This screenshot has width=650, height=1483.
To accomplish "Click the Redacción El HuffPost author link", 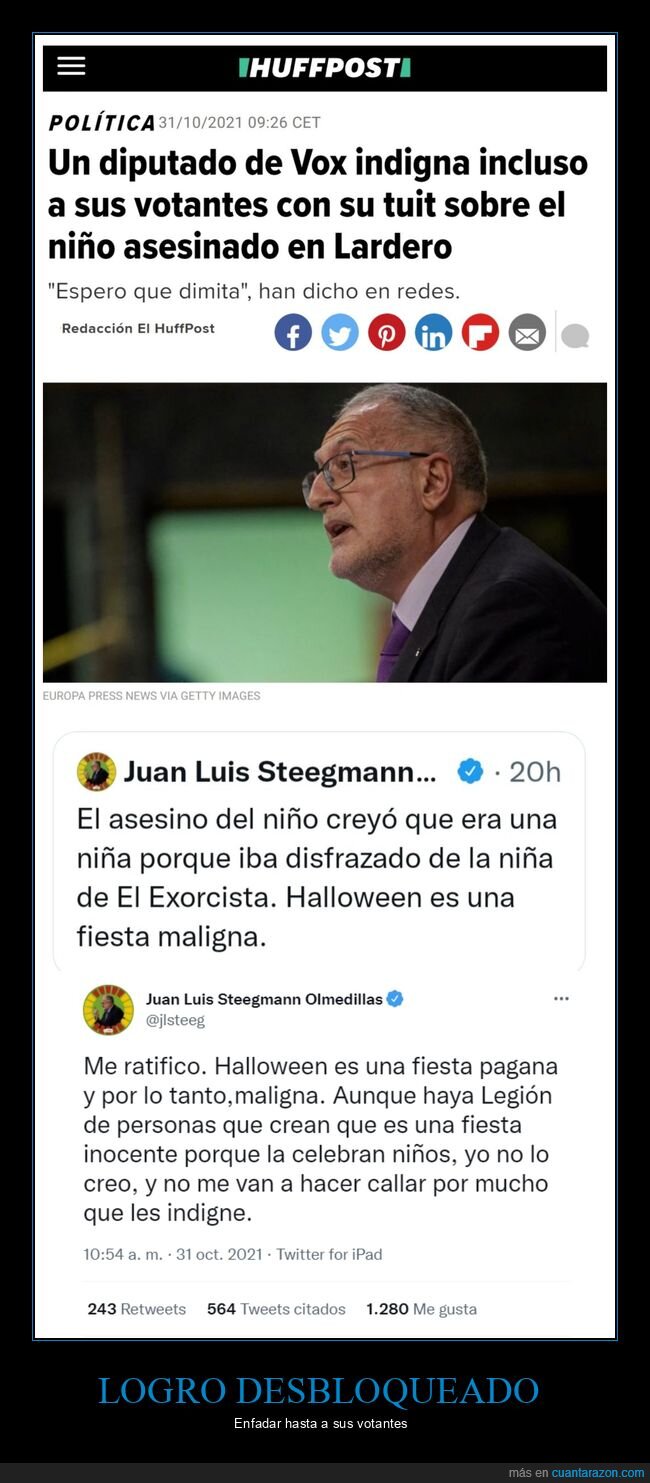I will [138, 328].
